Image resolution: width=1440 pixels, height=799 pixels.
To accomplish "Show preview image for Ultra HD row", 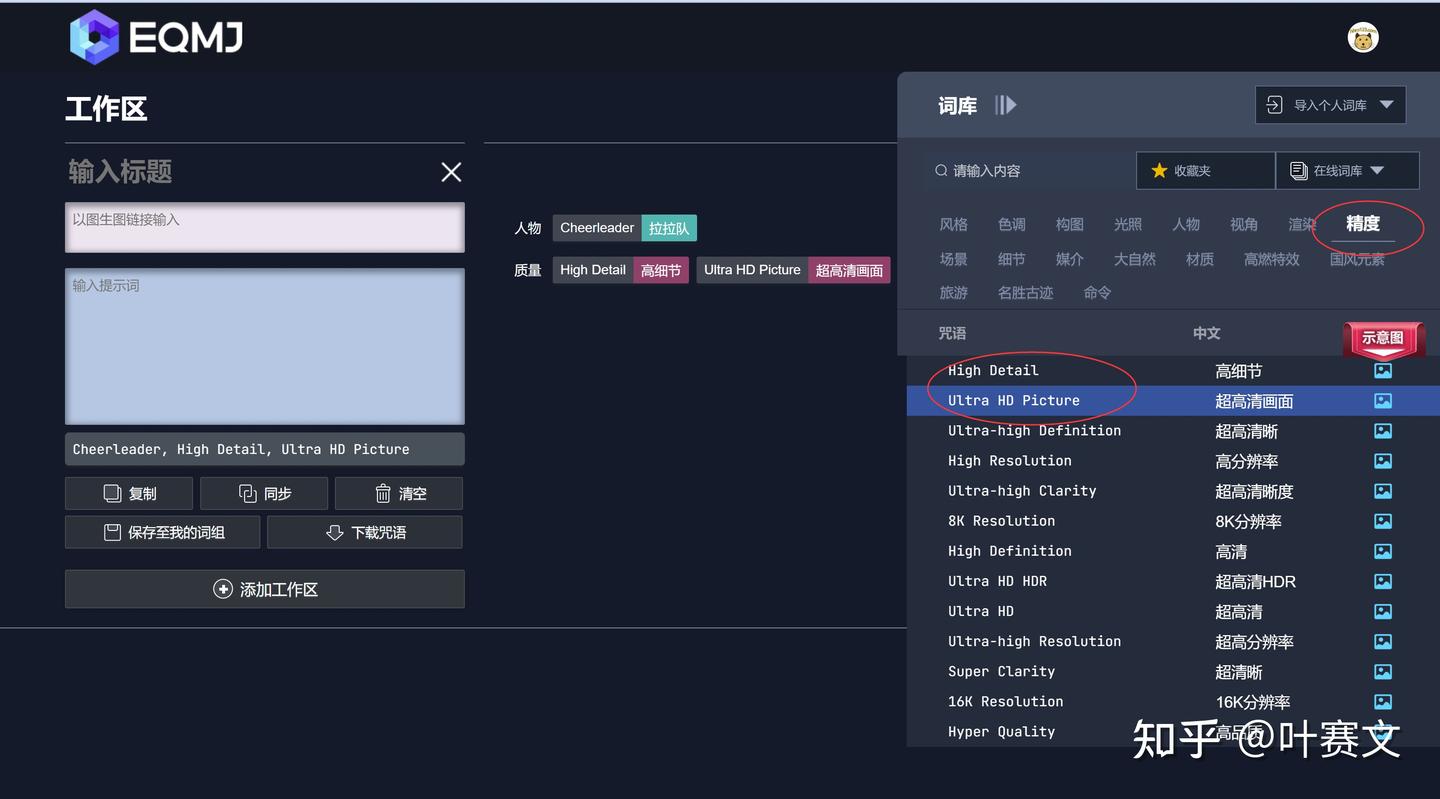I will (x=1383, y=611).
